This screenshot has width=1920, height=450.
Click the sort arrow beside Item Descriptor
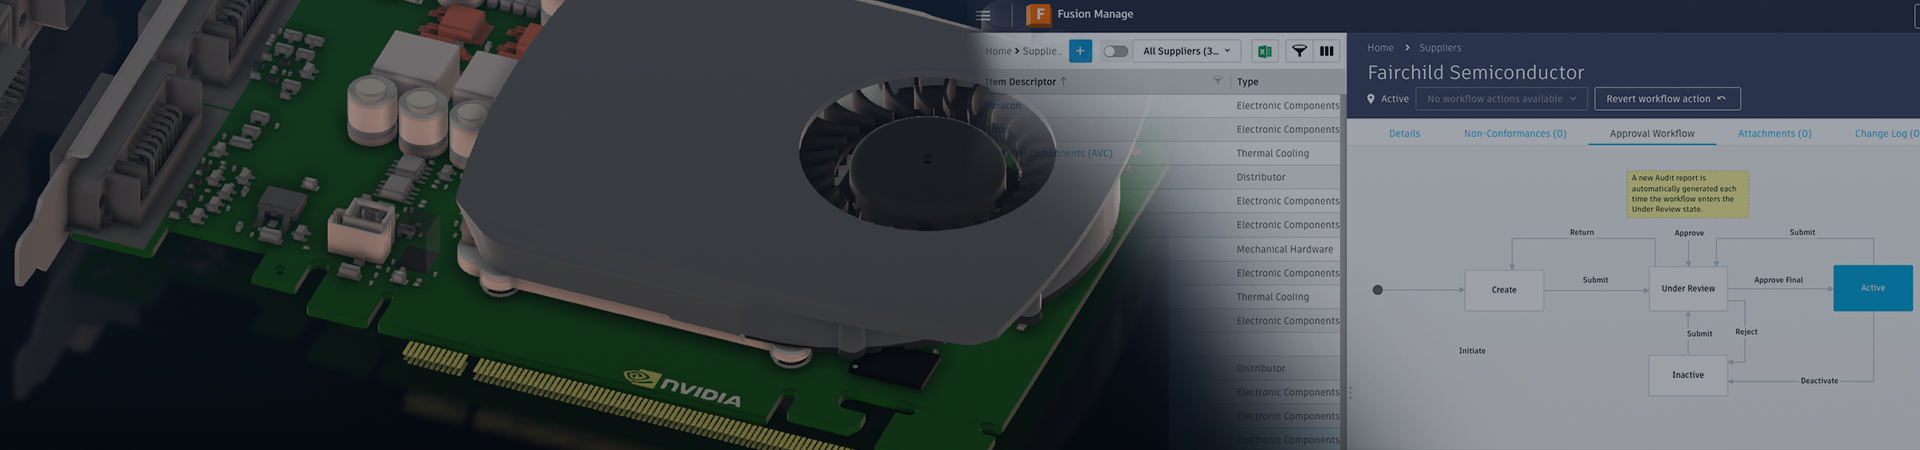[1063, 81]
